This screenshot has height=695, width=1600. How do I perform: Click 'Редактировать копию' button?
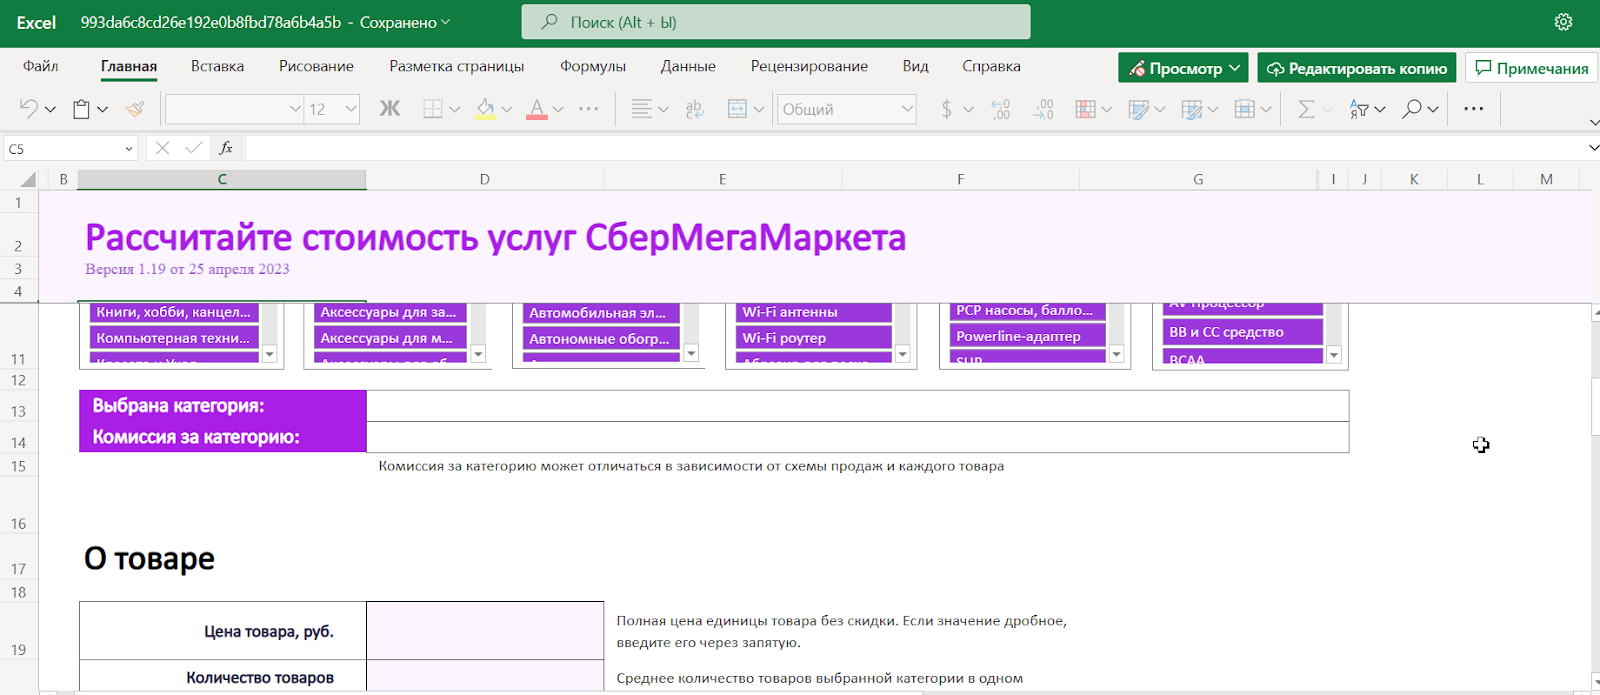click(1356, 68)
